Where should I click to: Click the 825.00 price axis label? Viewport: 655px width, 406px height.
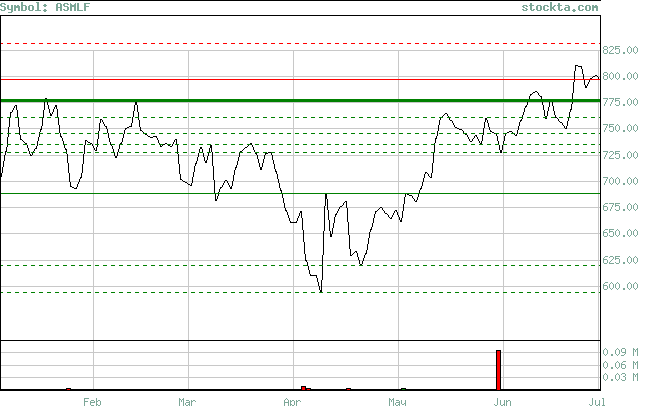pos(620,50)
